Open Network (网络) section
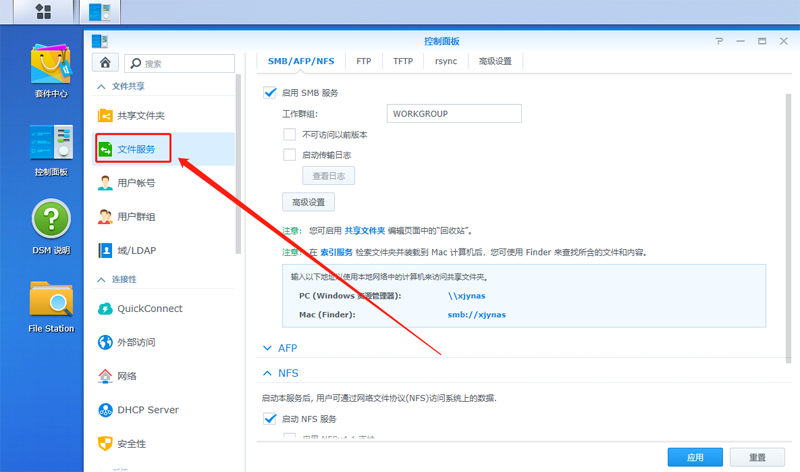The height and width of the screenshot is (472, 800). (x=163, y=376)
